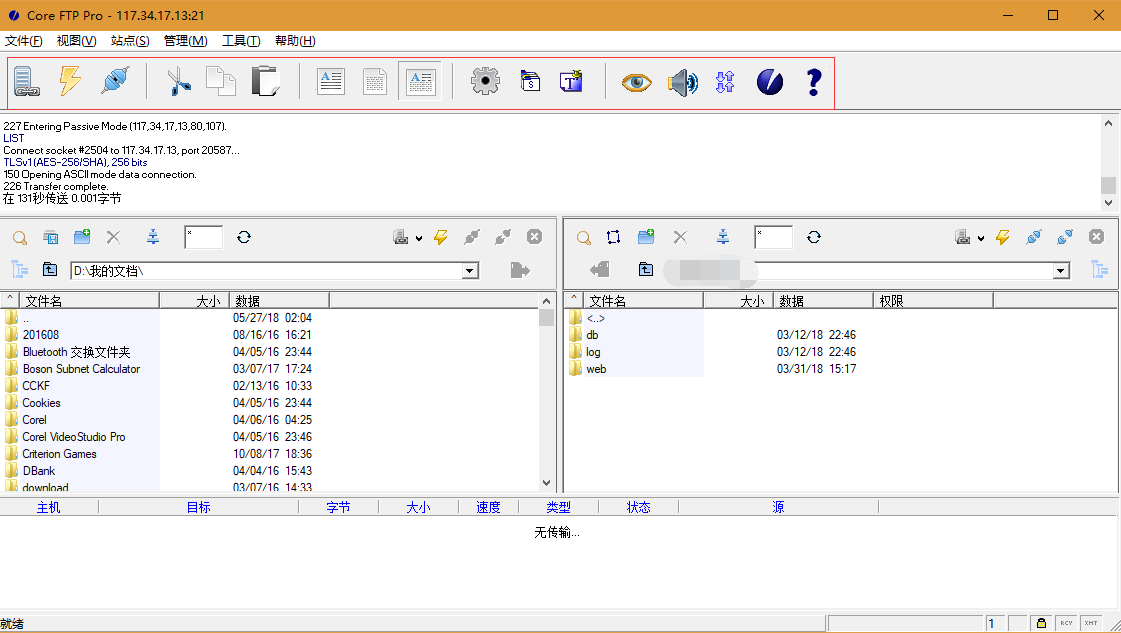Click the Core FTP round logo icon
The height and width of the screenshot is (633, 1121).
point(770,82)
